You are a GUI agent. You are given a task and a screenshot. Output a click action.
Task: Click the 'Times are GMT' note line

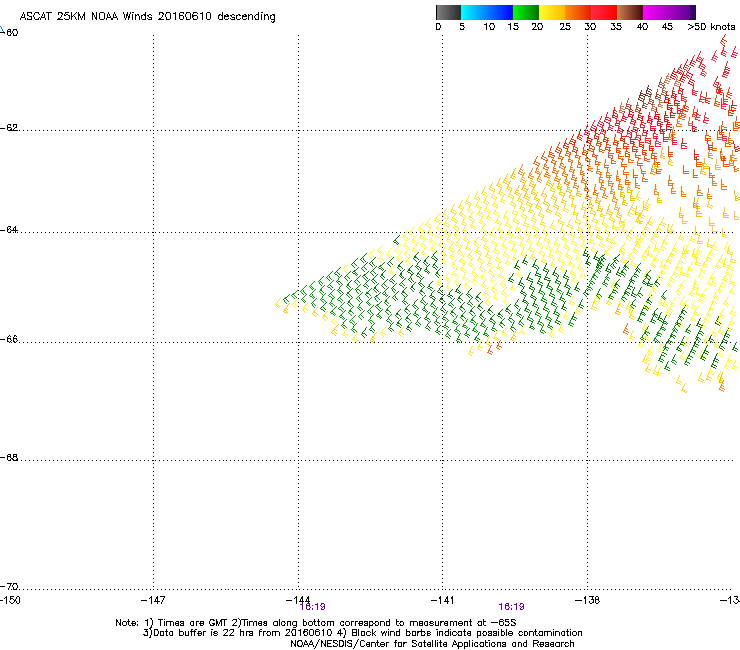316,623
